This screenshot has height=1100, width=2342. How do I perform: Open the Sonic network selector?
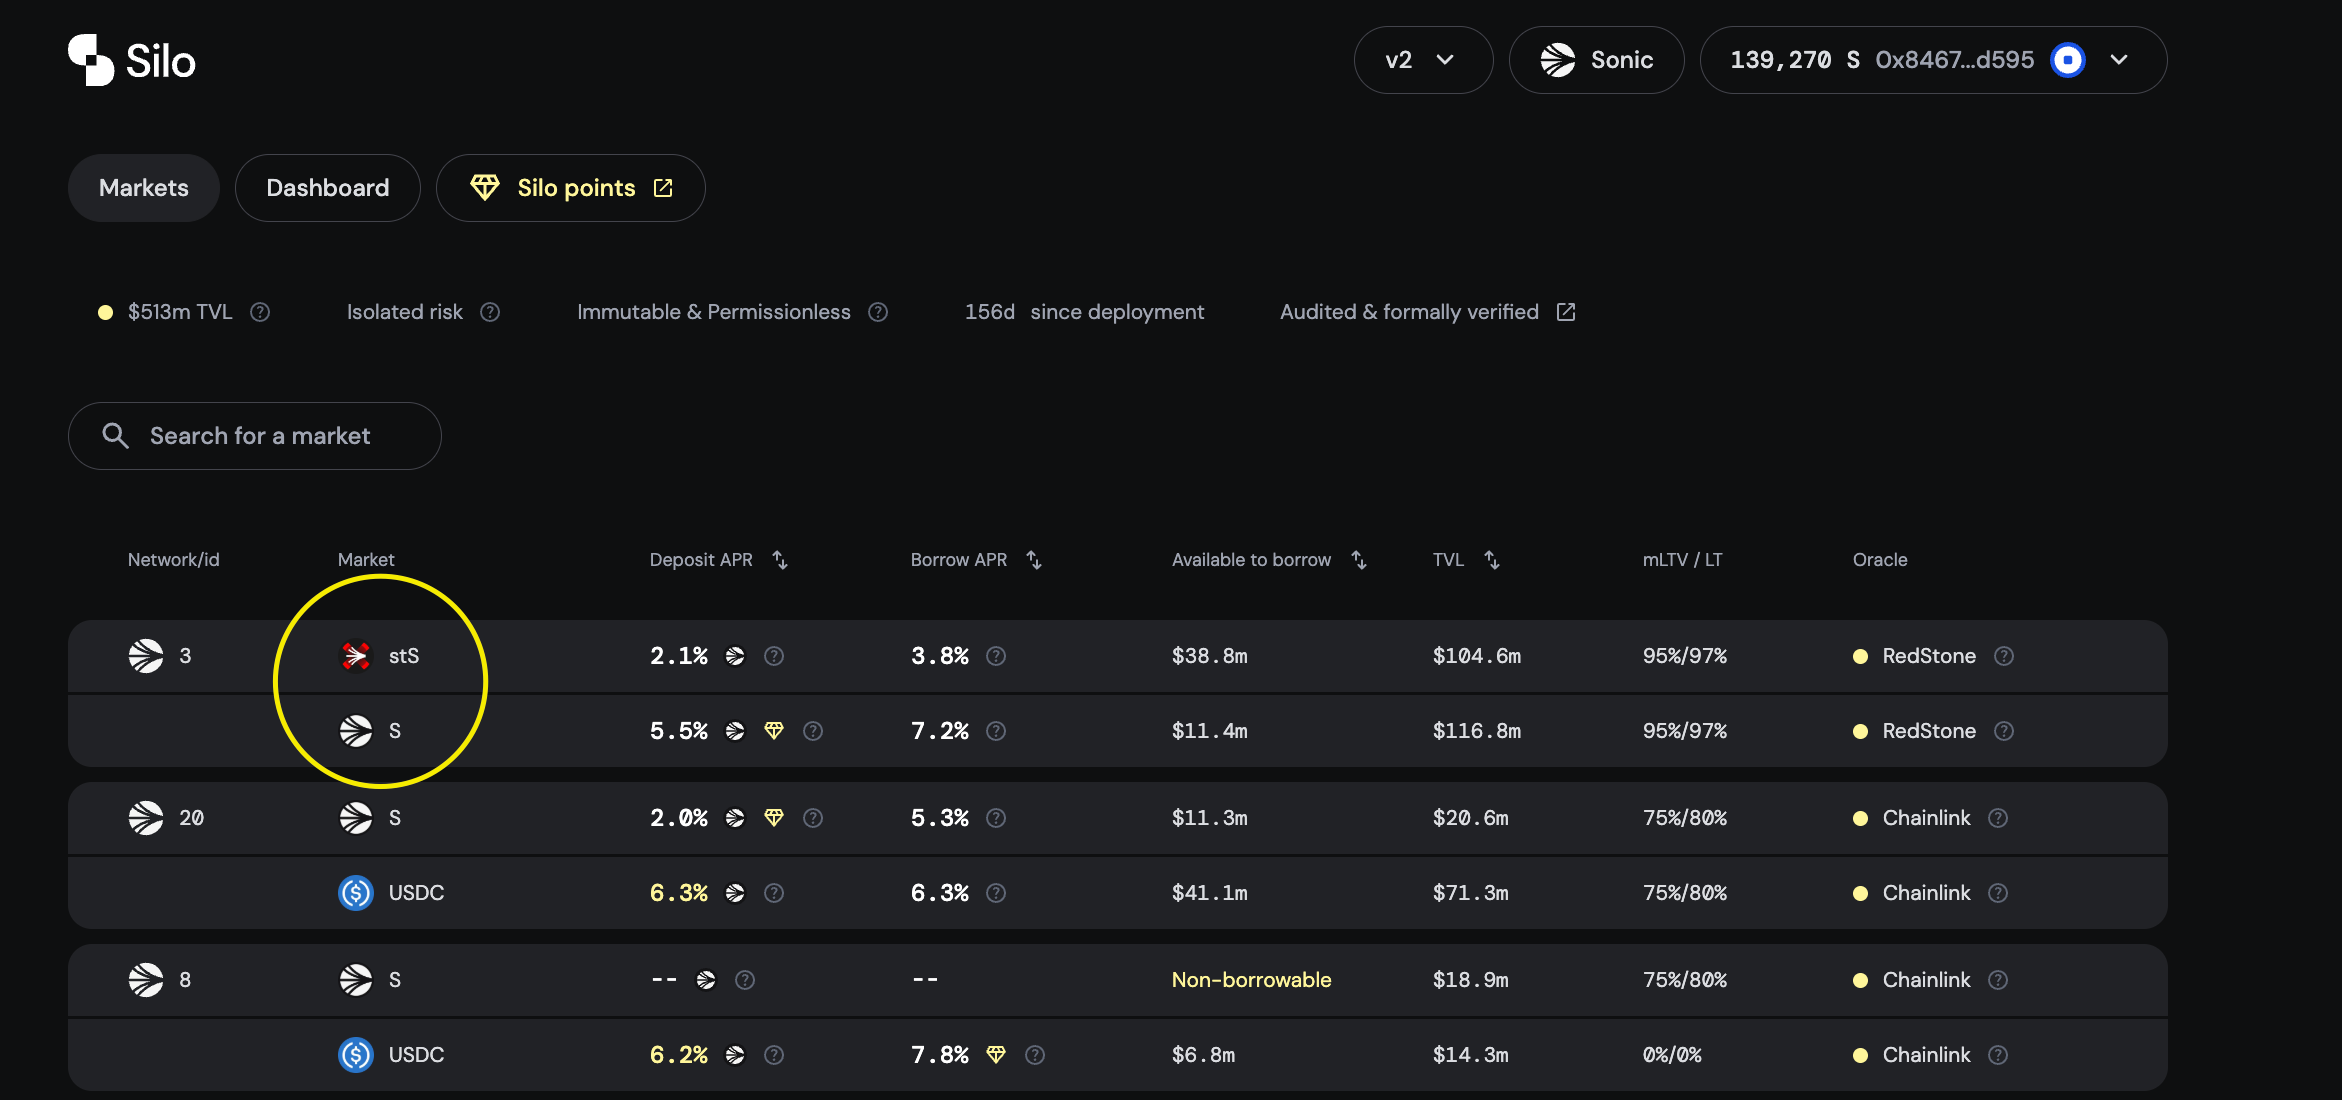(1596, 60)
